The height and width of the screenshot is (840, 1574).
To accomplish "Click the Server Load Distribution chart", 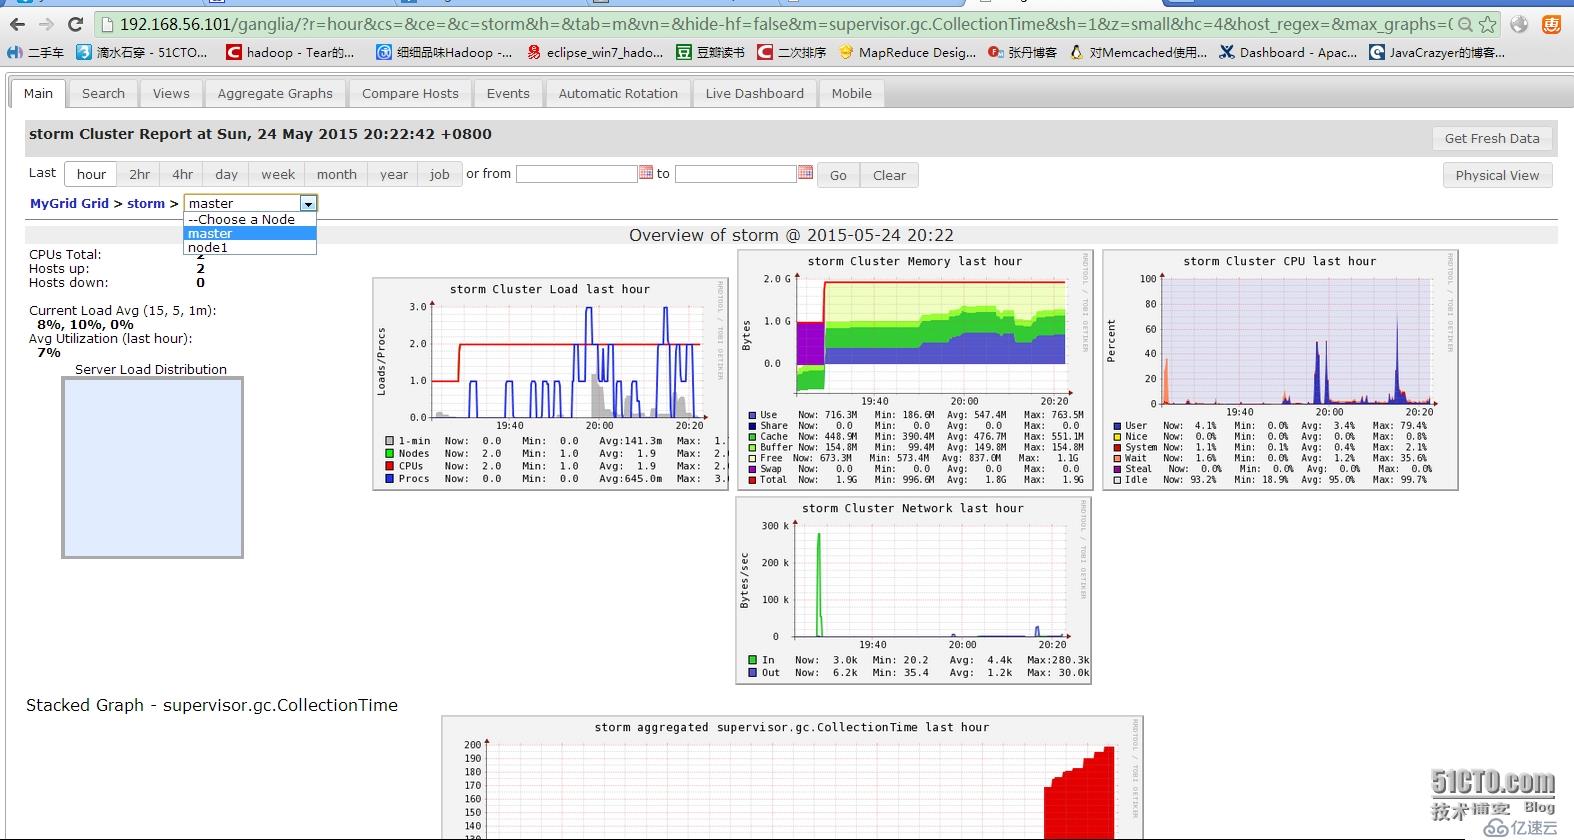I will coord(152,467).
